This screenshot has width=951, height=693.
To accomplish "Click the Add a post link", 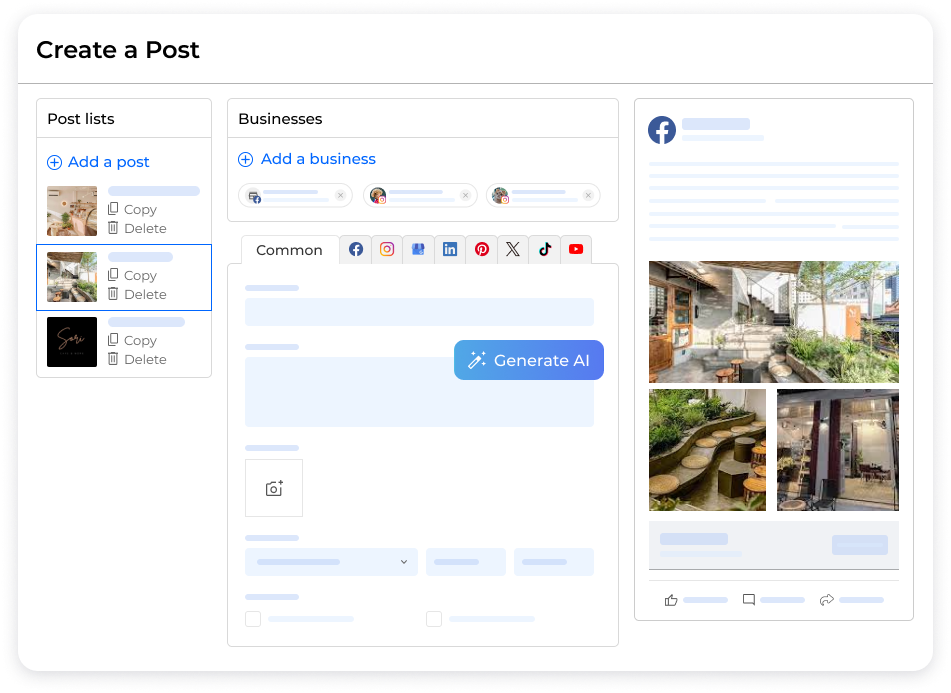I will [x=98, y=162].
